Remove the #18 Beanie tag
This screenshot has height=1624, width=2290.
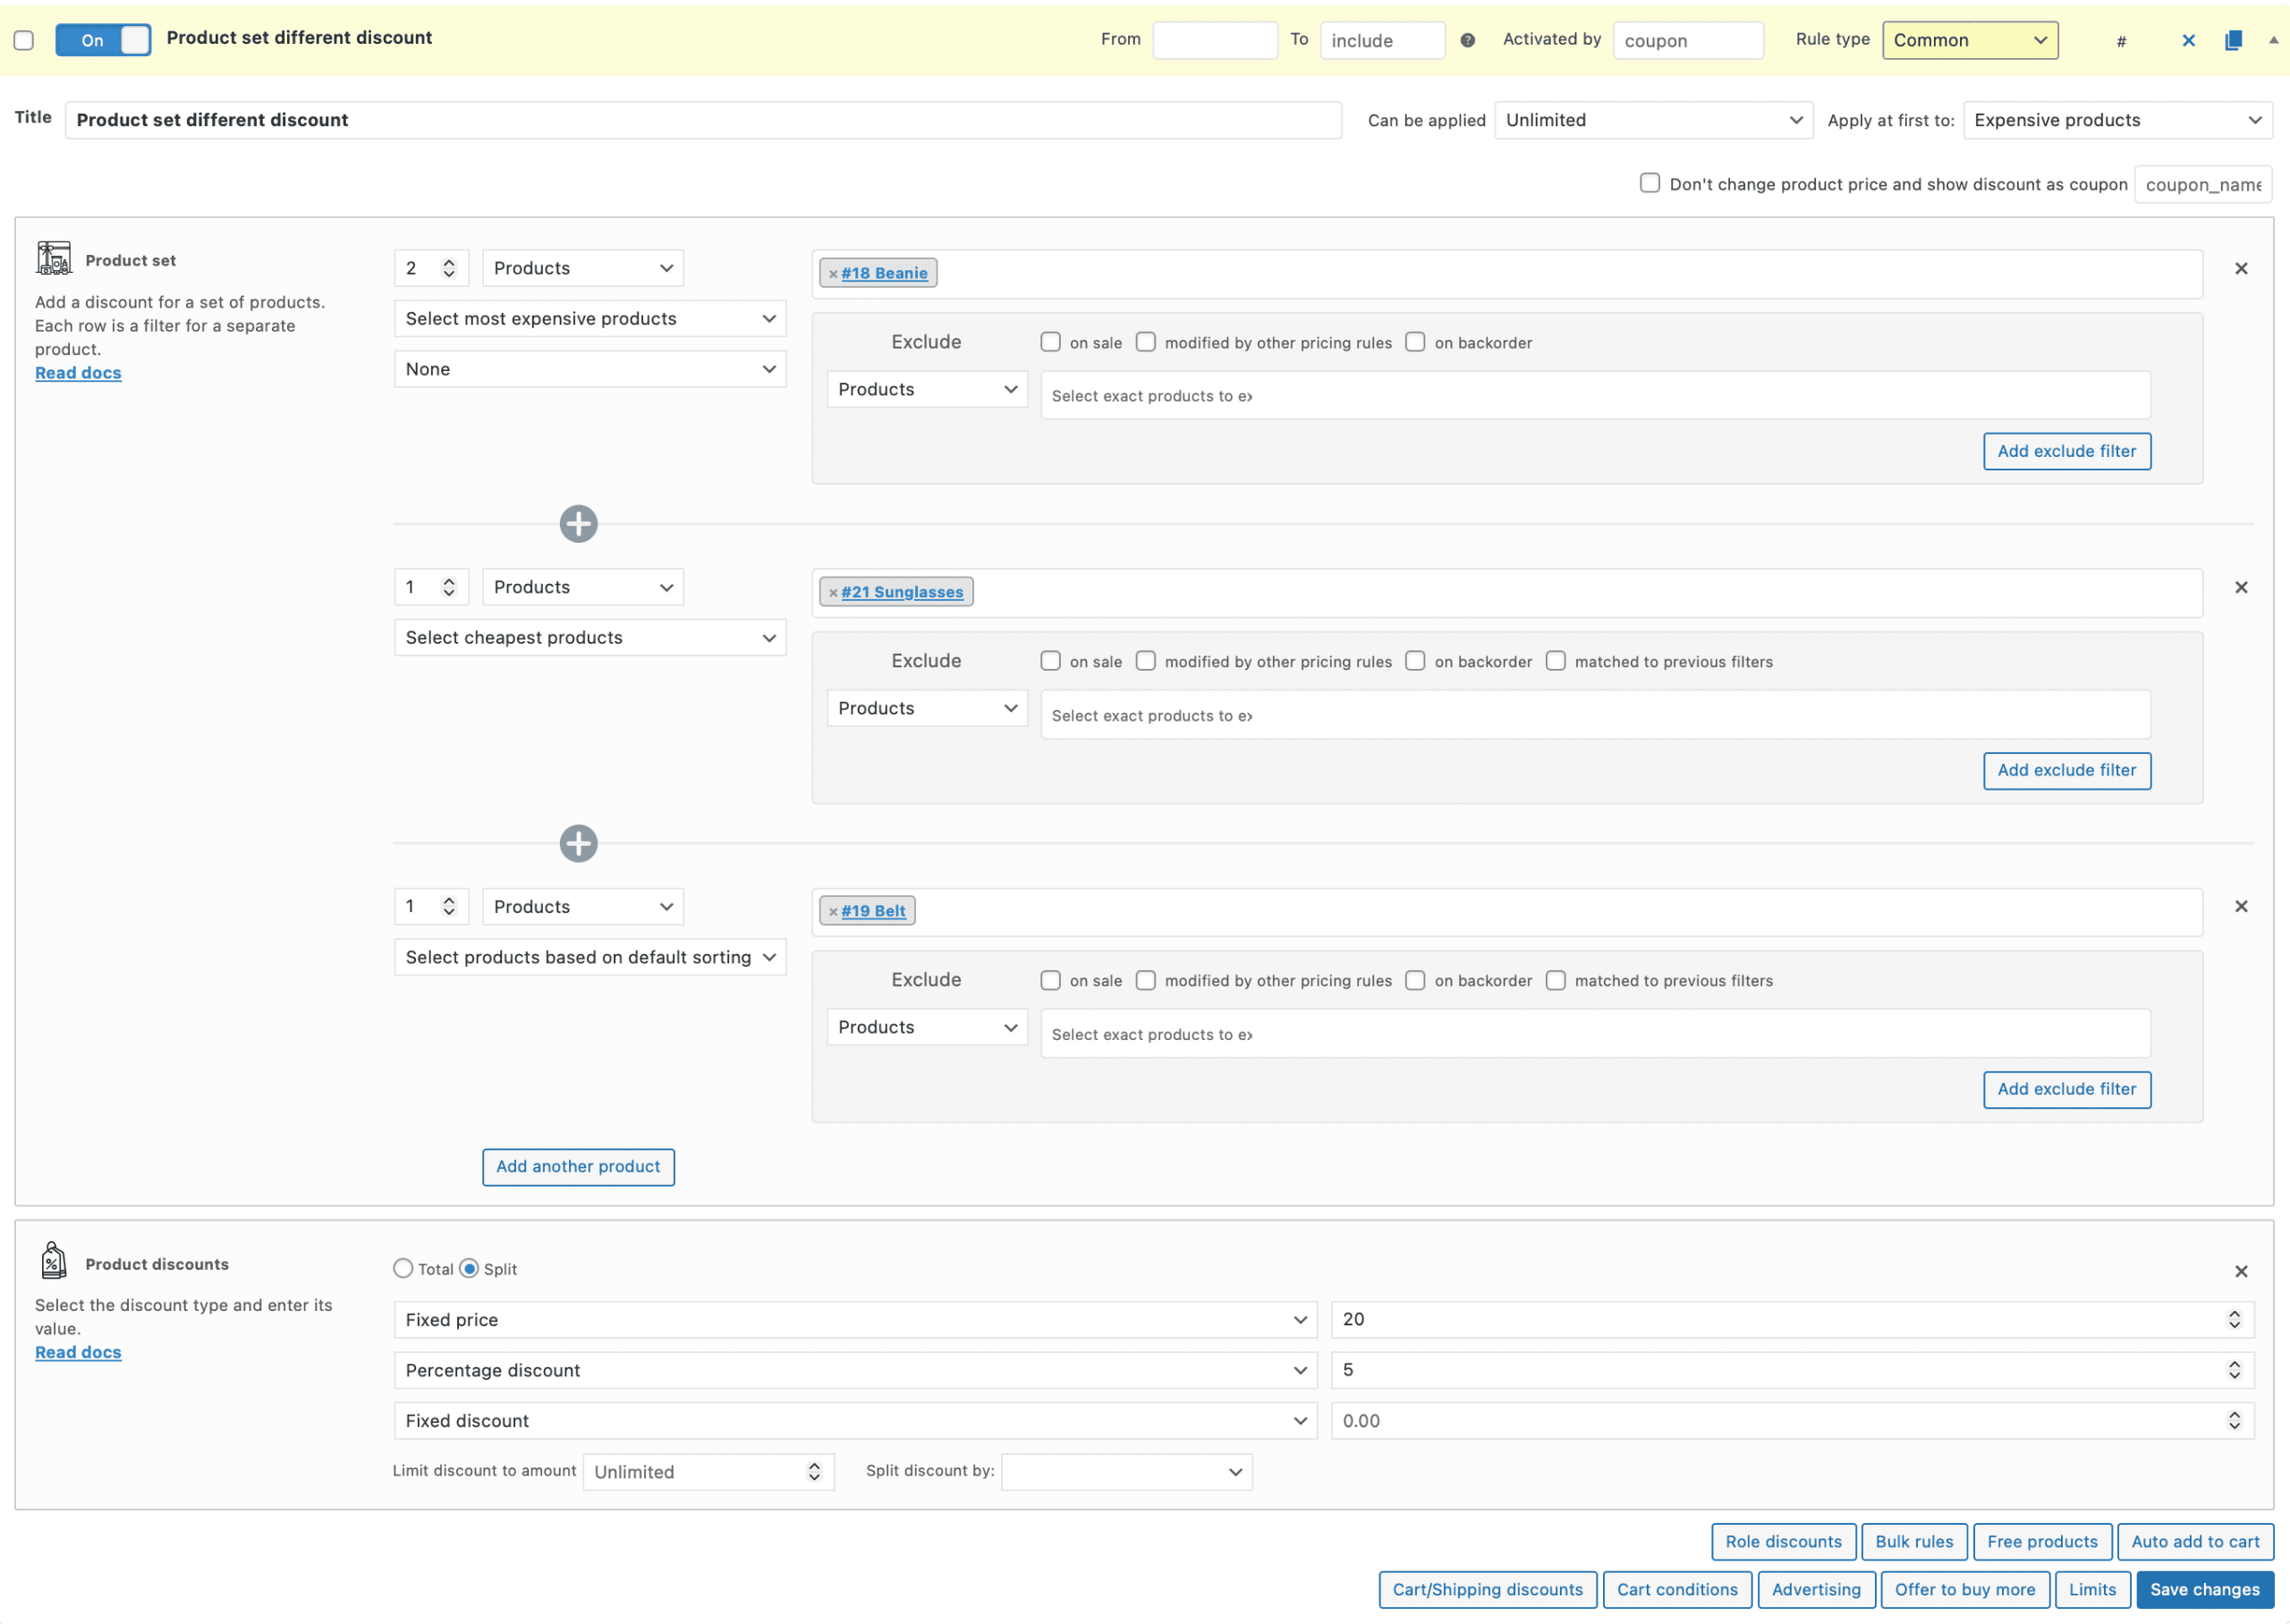coord(832,273)
